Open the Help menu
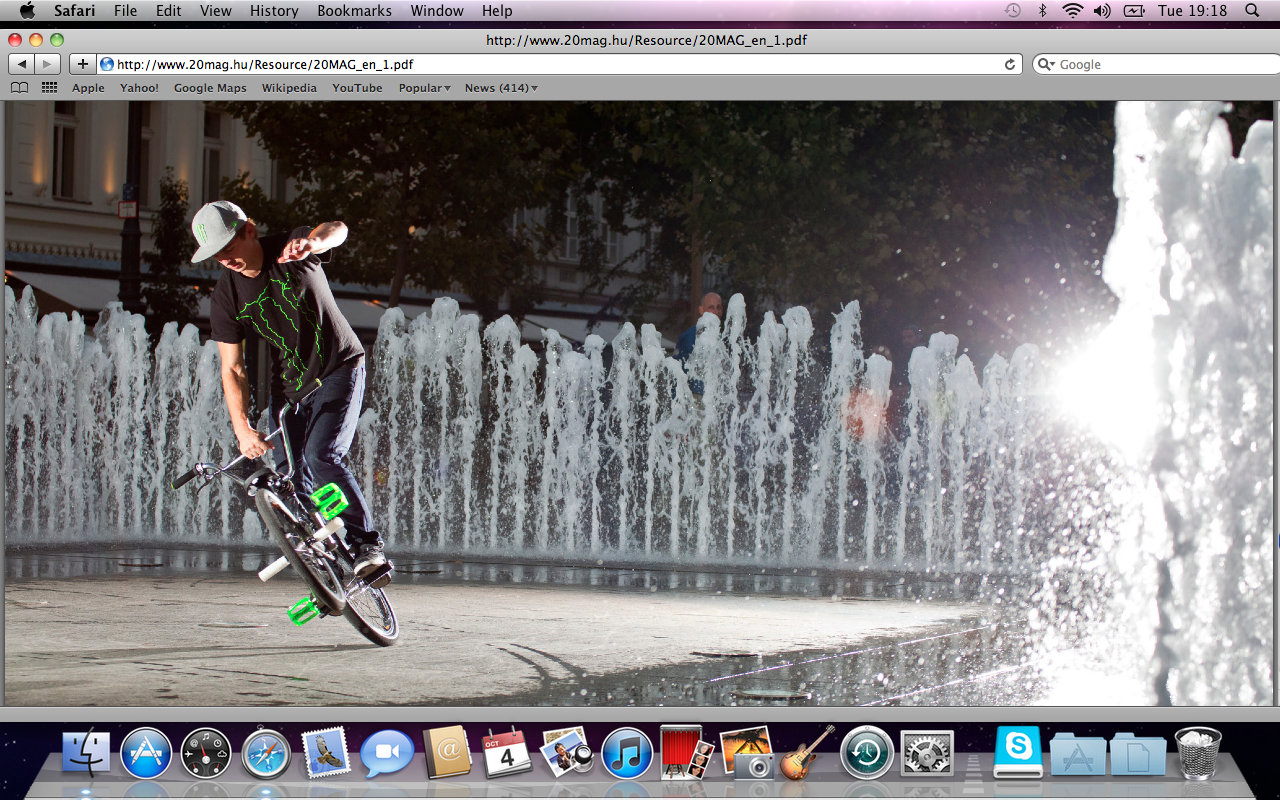Viewport: 1280px width, 800px height. point(497,10)
